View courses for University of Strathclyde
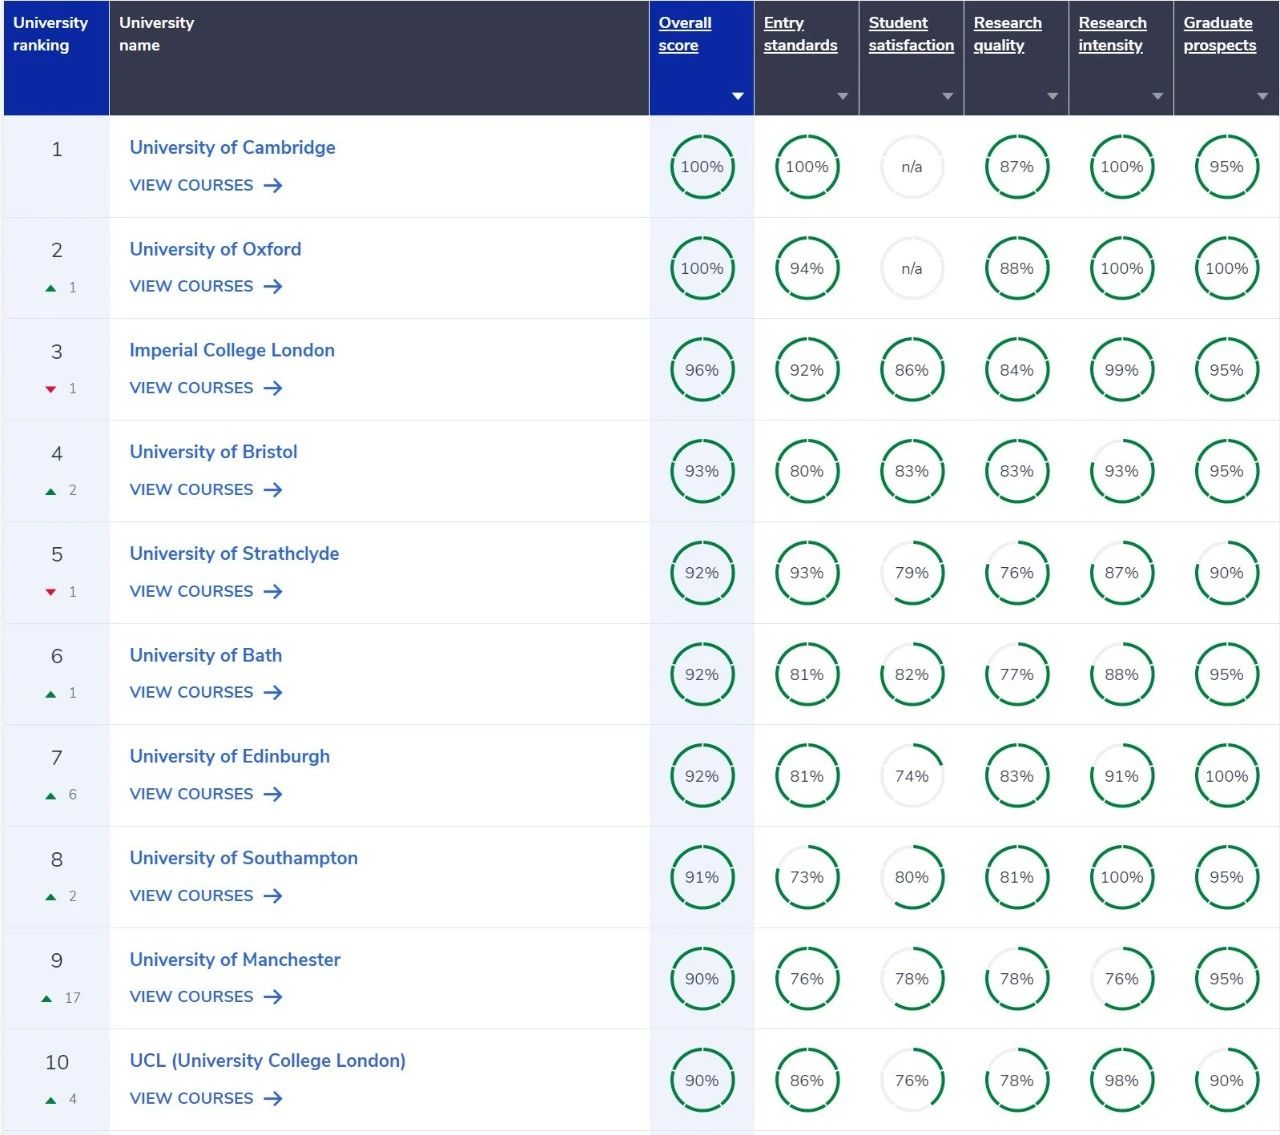Image resolution: width=1280 pixels, height=1135 pixels. pyautogui.click(x=191, y=591)
